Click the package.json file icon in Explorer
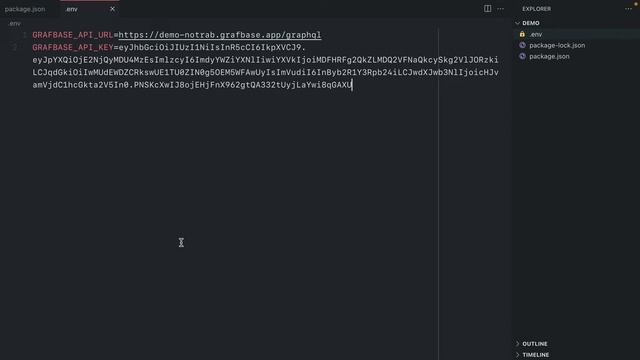Viewport: 640px width, 360px height. (522, 56)
